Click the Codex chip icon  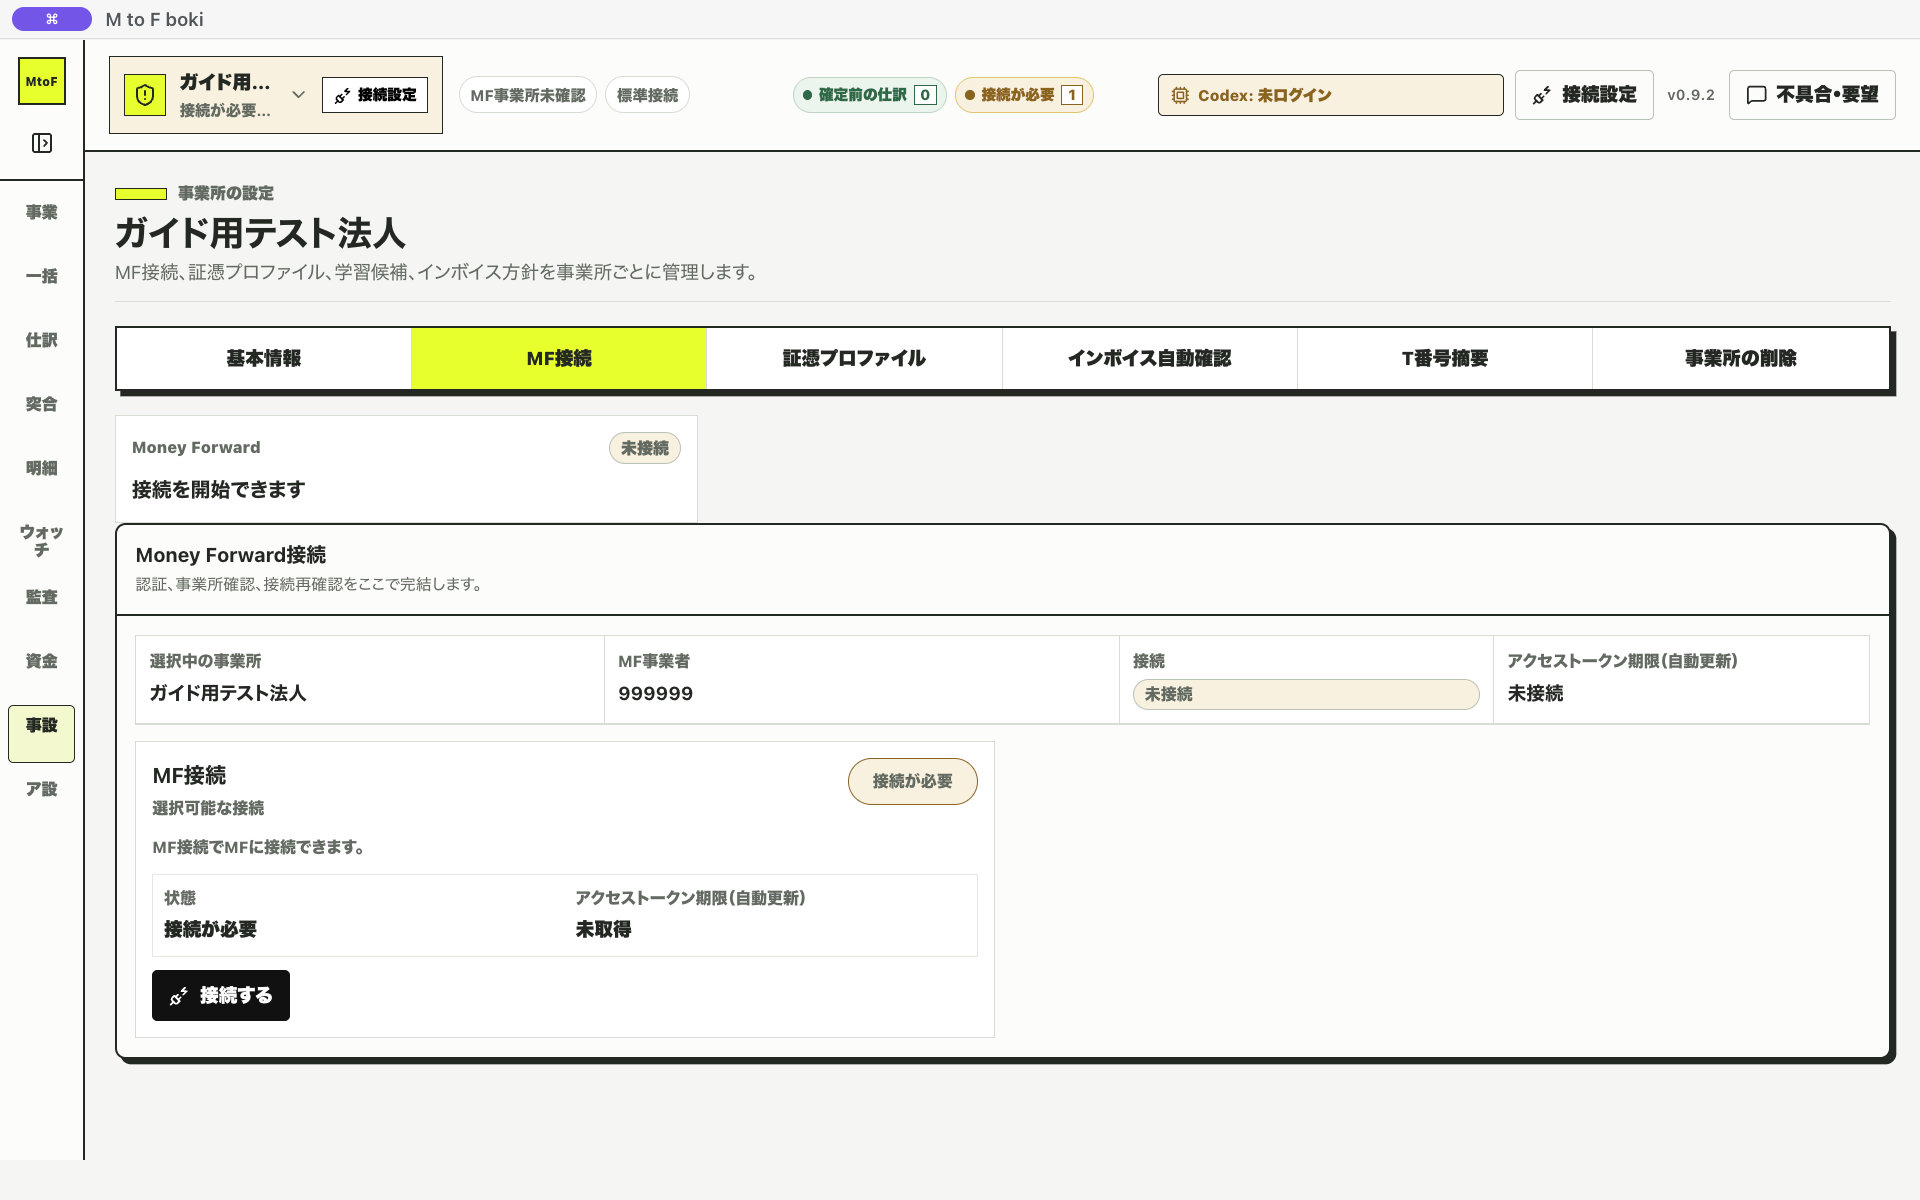coord(1180,95)
